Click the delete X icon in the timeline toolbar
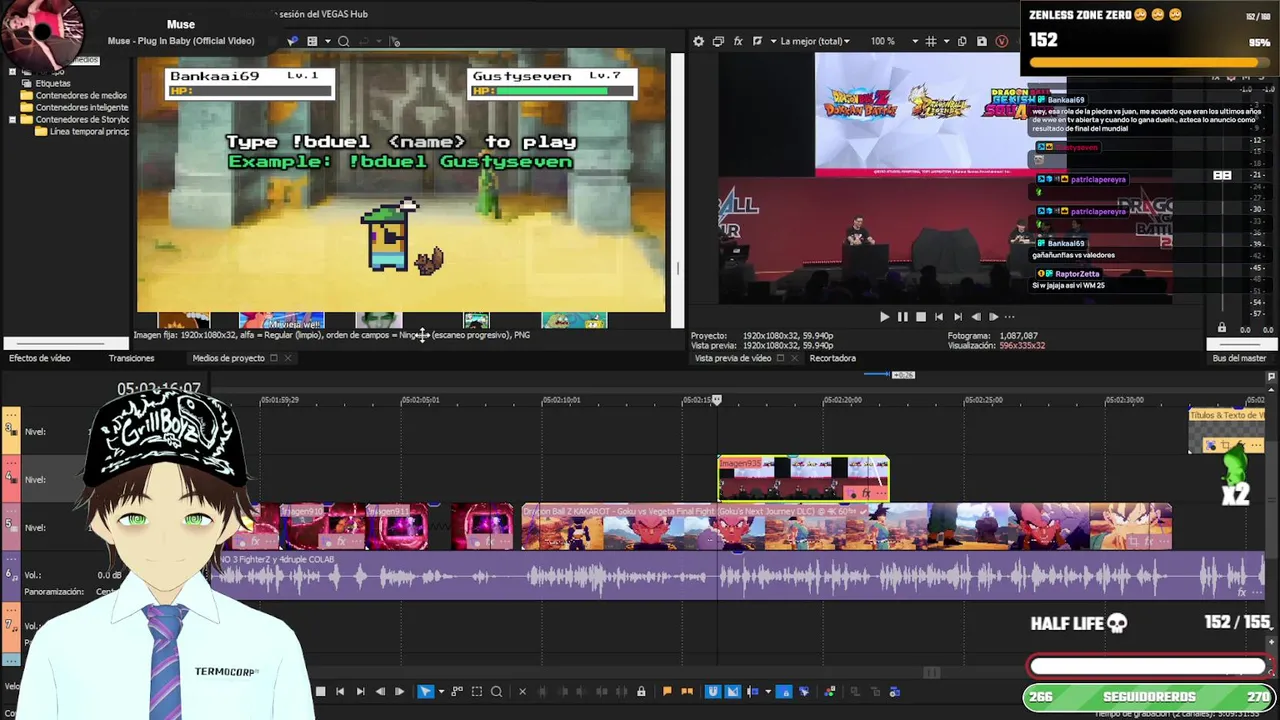 [522, 691]
